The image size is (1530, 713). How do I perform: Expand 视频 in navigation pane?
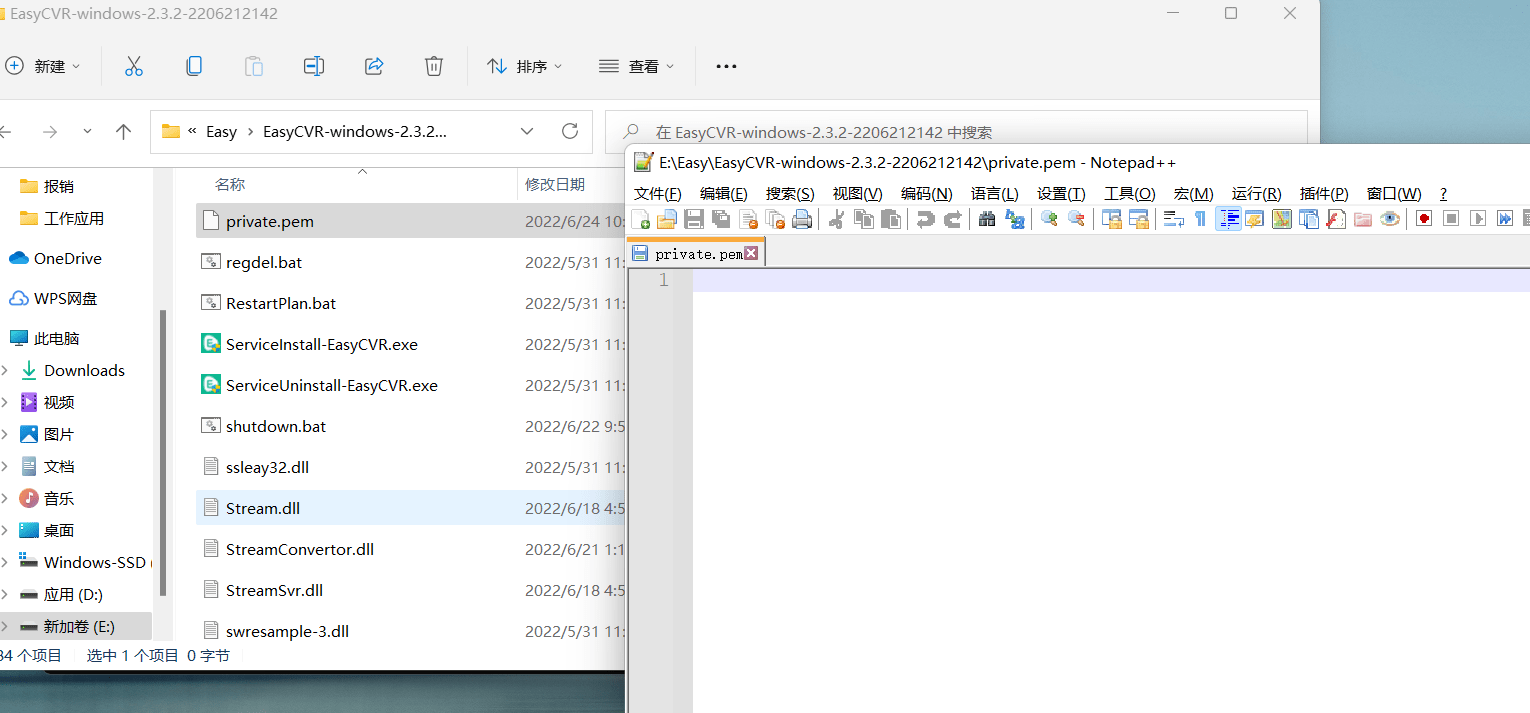(5, 402)
